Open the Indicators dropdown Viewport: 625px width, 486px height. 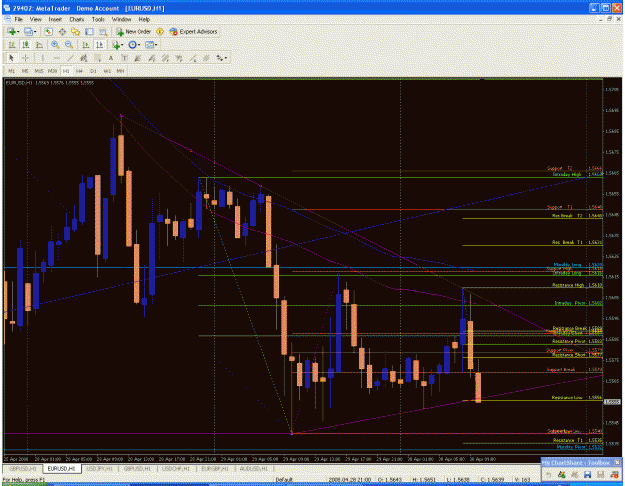click(117, 45)
